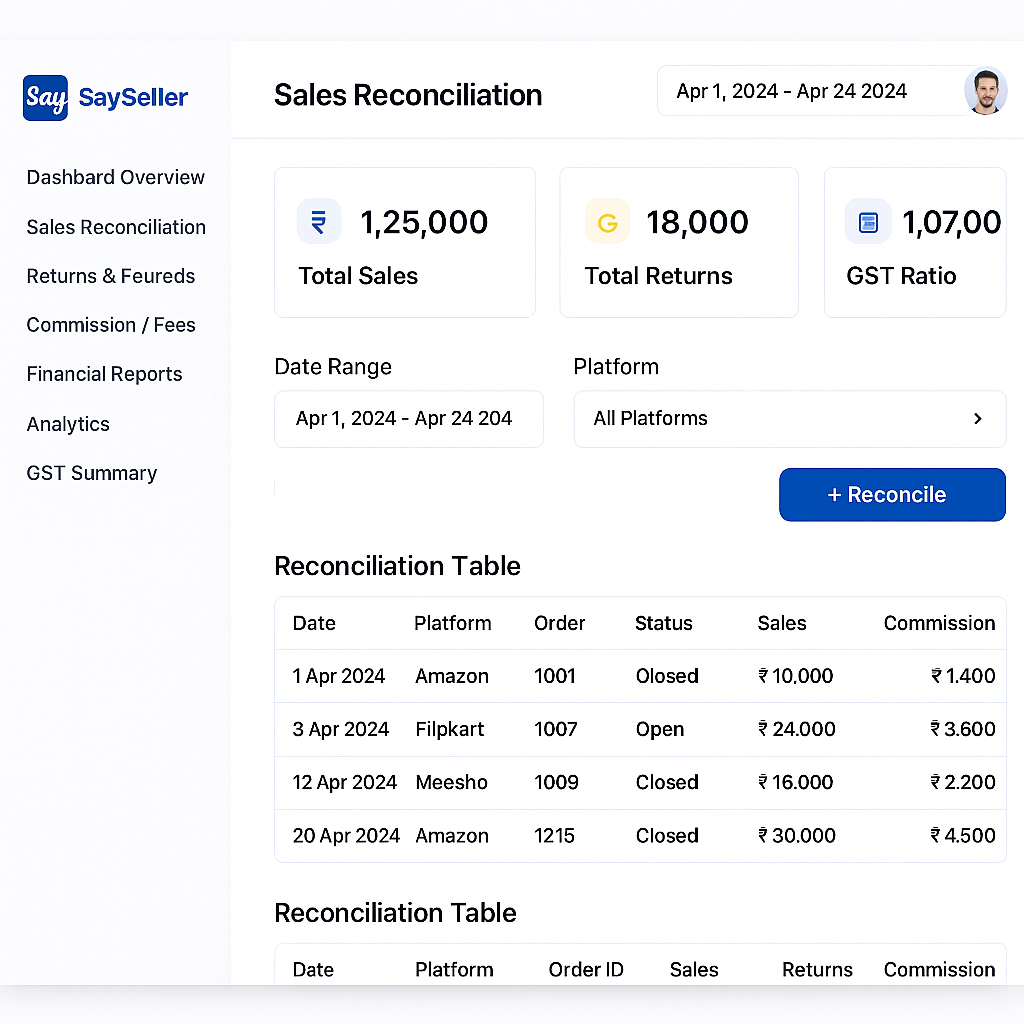This screenshot has width=1024, height=1024.
Task: Open Financial Reports from the sidebar
Action: [x=104, y=374]
